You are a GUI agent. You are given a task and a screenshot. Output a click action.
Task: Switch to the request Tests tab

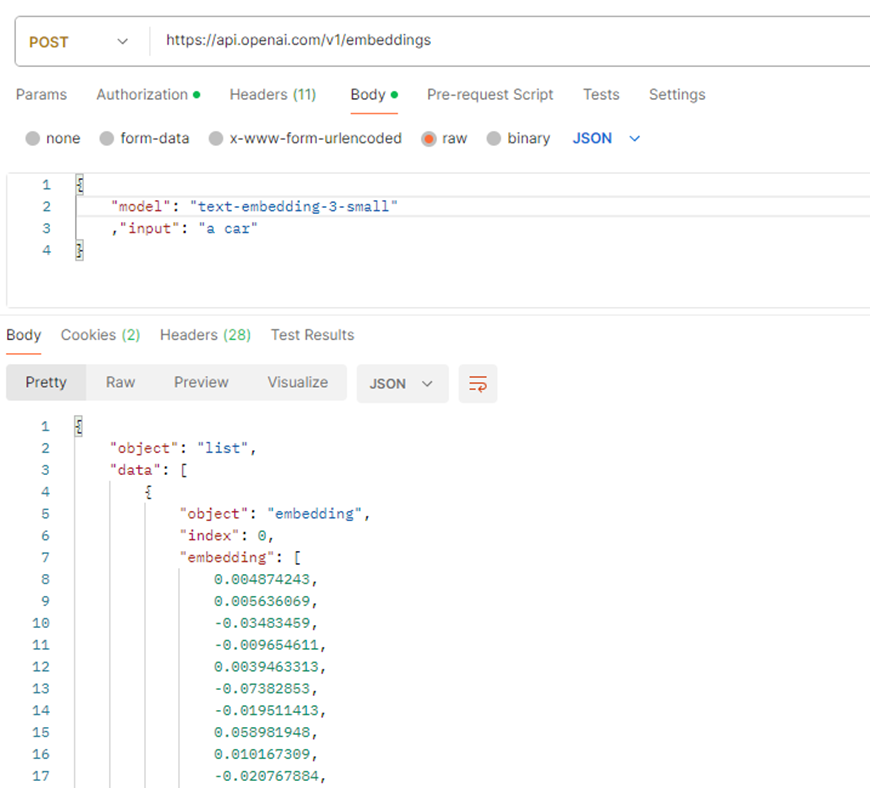pos(601,95)
